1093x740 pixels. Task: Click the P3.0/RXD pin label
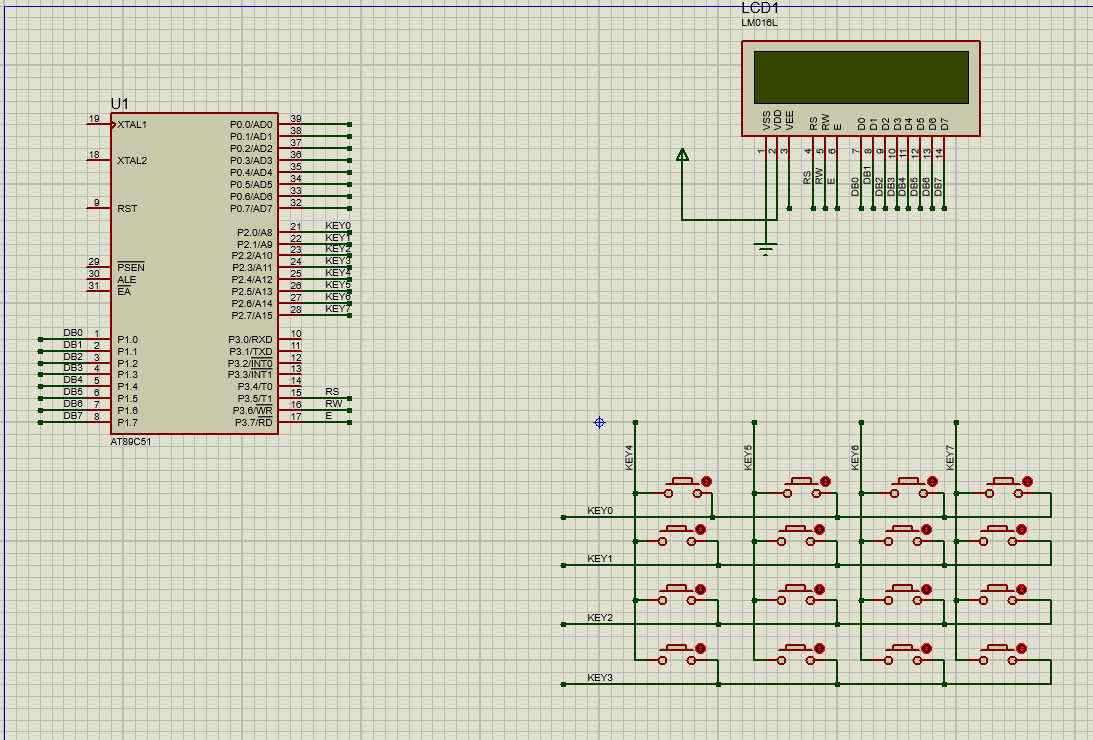click(x=250, y=339)
